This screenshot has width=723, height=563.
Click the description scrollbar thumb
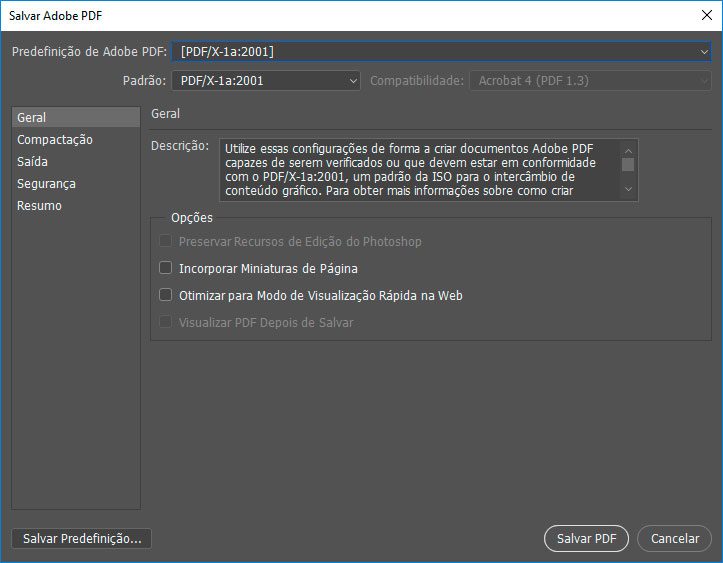tap(628, 165)
